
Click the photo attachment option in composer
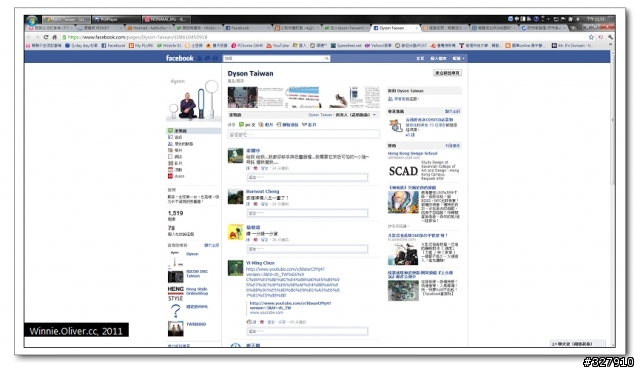tap(266, 125)
